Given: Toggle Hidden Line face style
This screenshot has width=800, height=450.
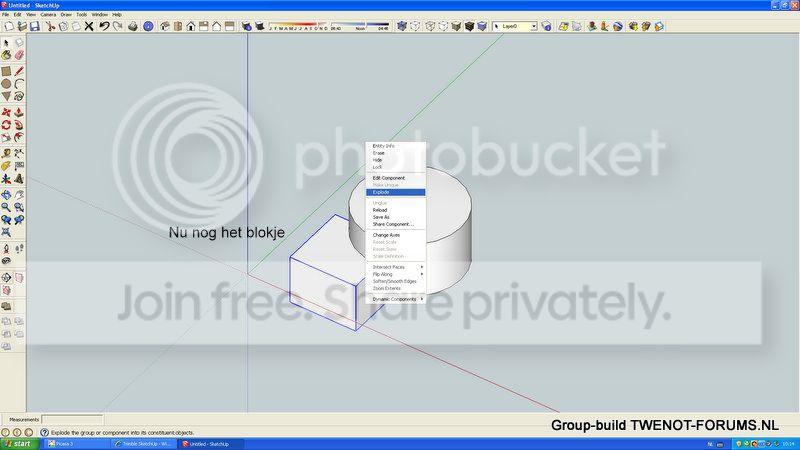Looking at the screenshot, I should 443,26.
